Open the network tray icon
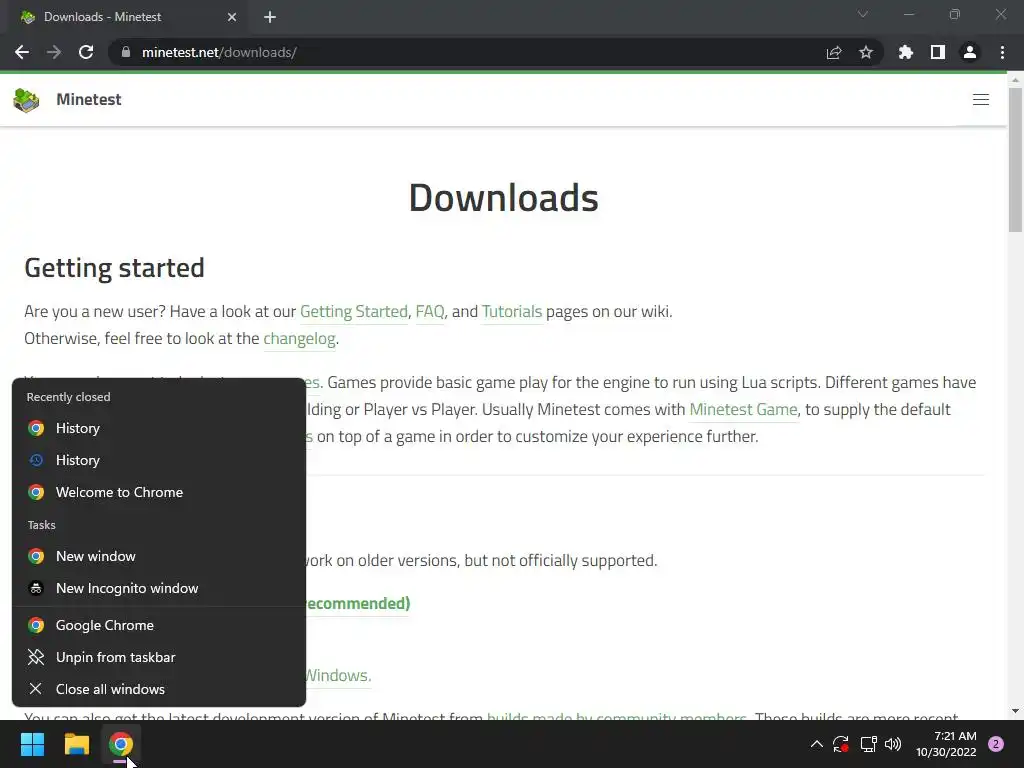 click(x=868, y=744)
